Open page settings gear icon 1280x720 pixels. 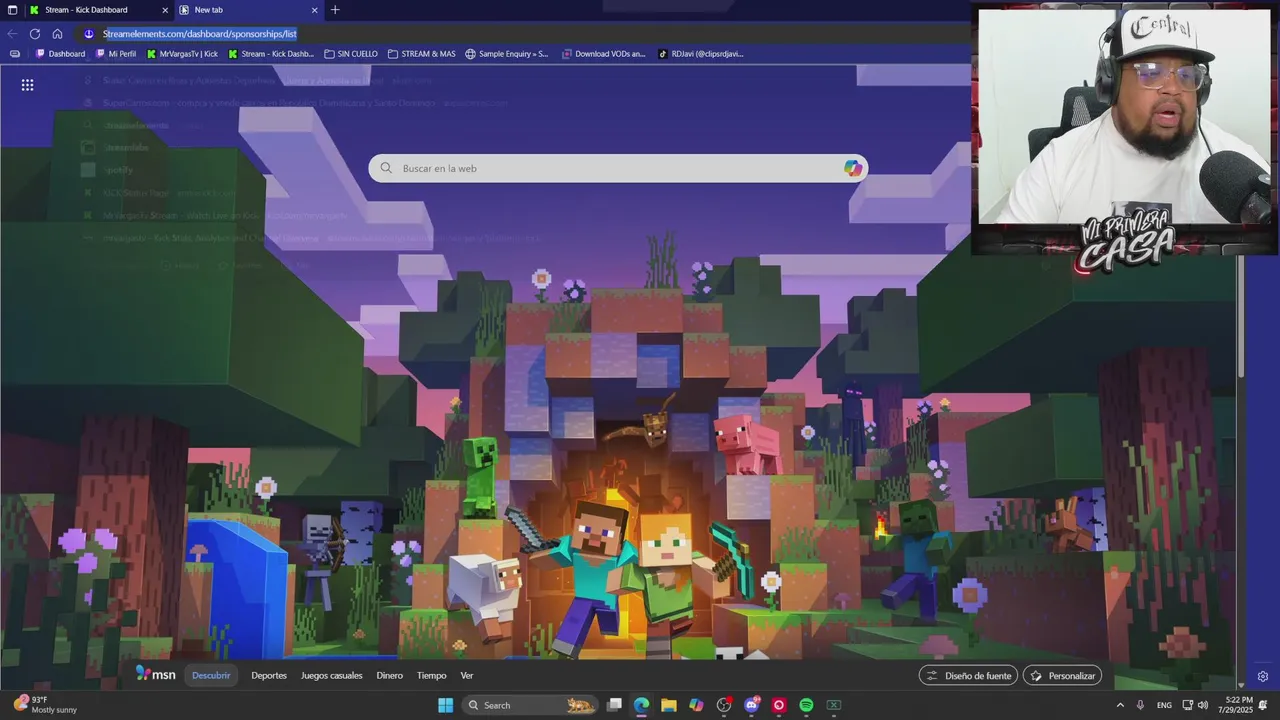(1263, 677)
